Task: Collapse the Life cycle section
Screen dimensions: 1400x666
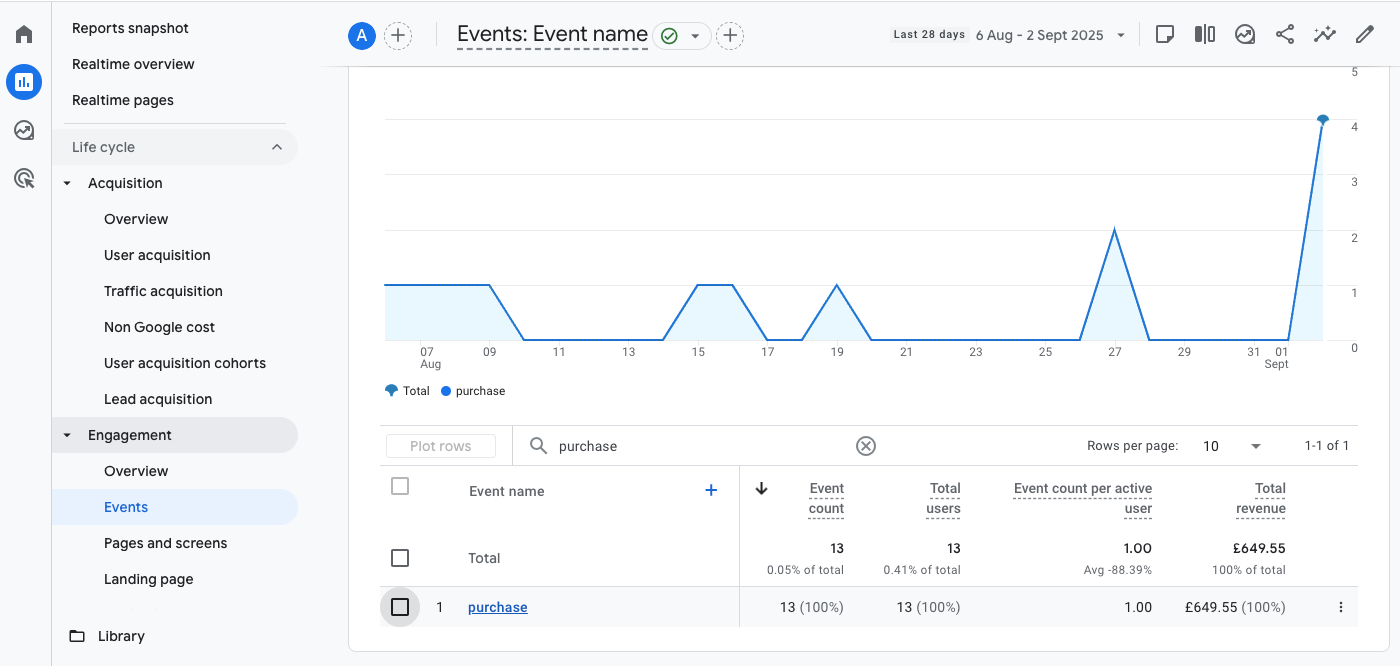Action: 277,146
